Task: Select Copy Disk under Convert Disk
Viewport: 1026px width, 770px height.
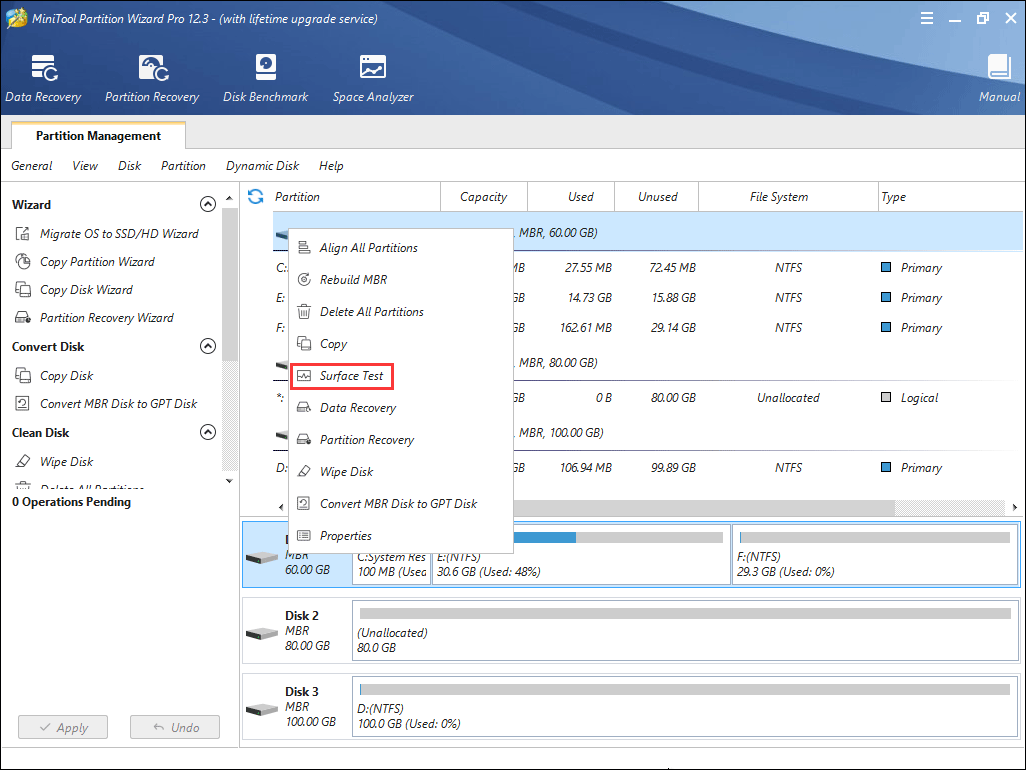Action: click(x=54, y=376)
